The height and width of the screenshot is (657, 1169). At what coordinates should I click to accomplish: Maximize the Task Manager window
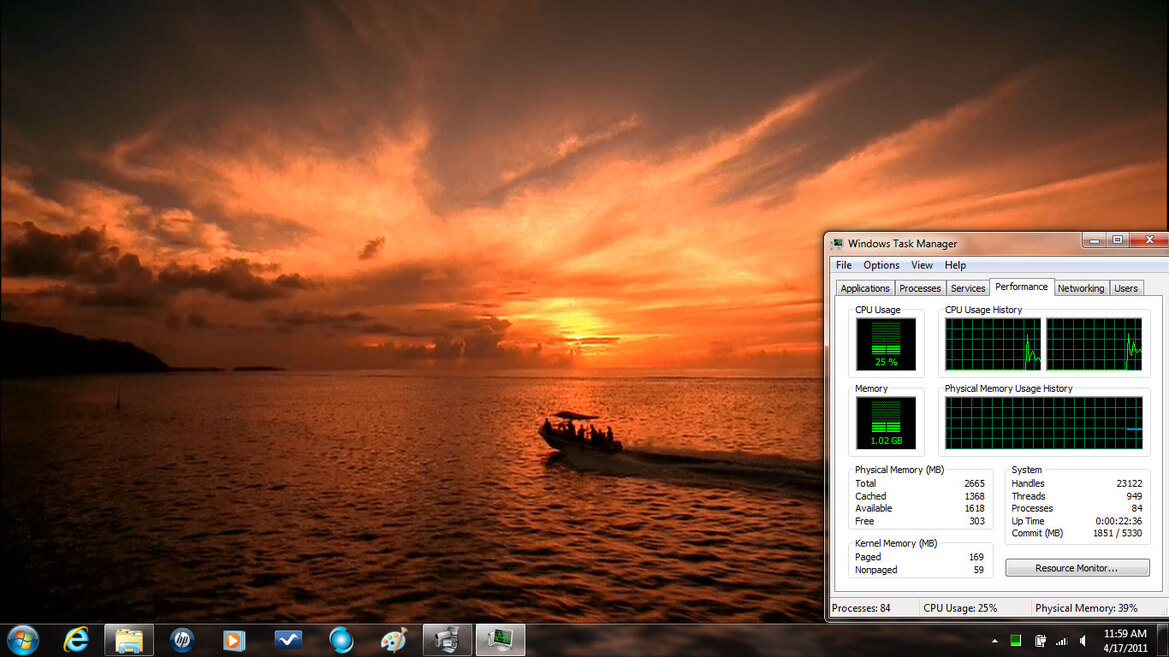click(1117, 240)
